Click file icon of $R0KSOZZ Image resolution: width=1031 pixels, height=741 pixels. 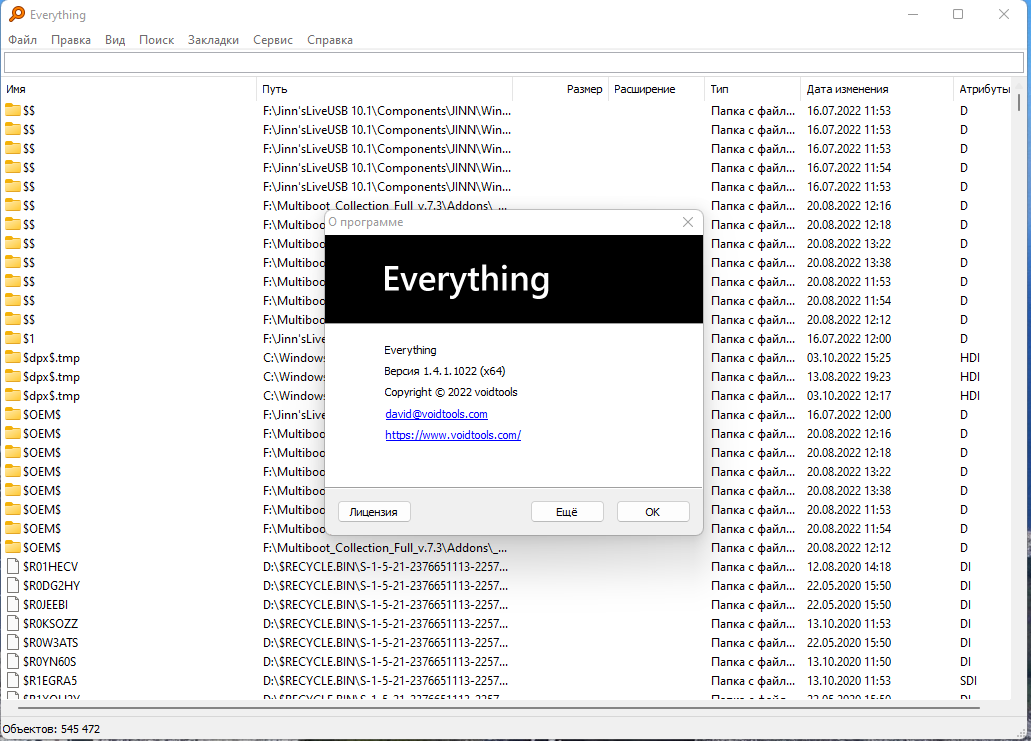tap(13, 624)
